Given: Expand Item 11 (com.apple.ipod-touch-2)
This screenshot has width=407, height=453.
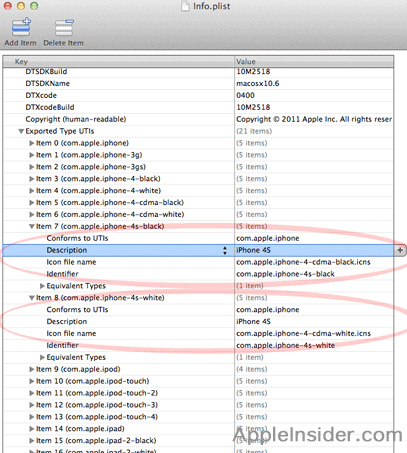Looking at the screenshot, I should click(x=32, y=393).
